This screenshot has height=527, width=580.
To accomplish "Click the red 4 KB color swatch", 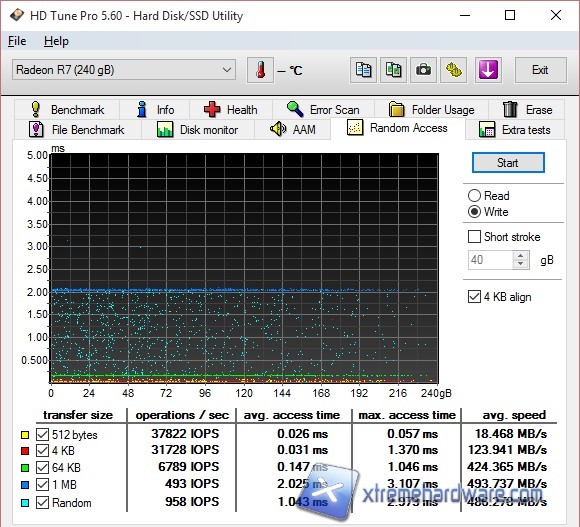I will click(x=25, y=451).
